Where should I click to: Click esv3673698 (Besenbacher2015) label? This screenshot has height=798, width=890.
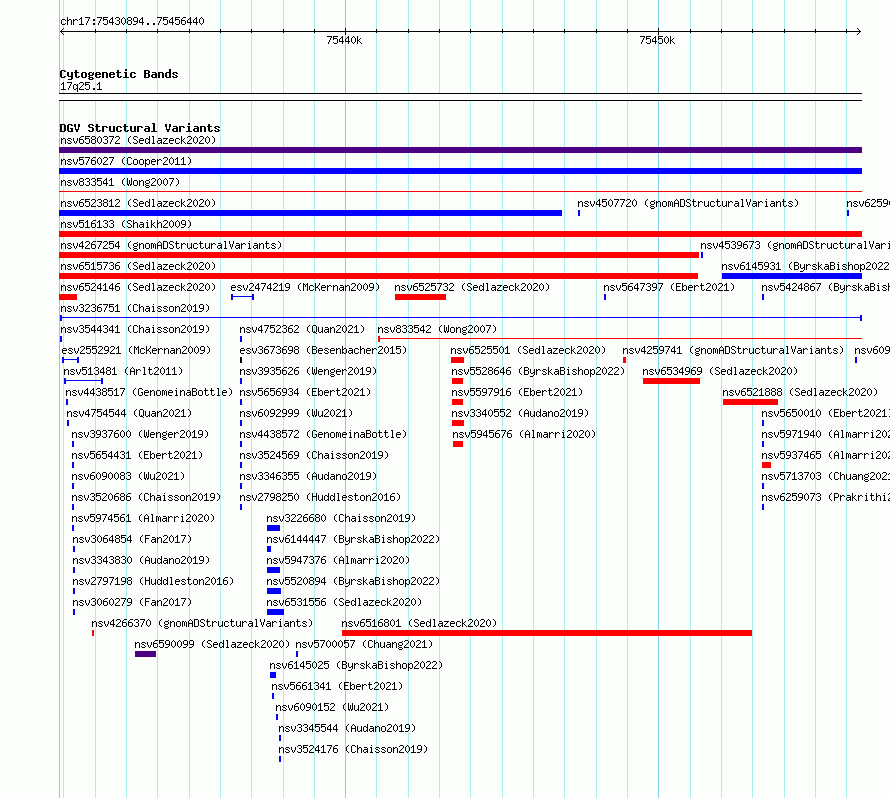(324, 350)
